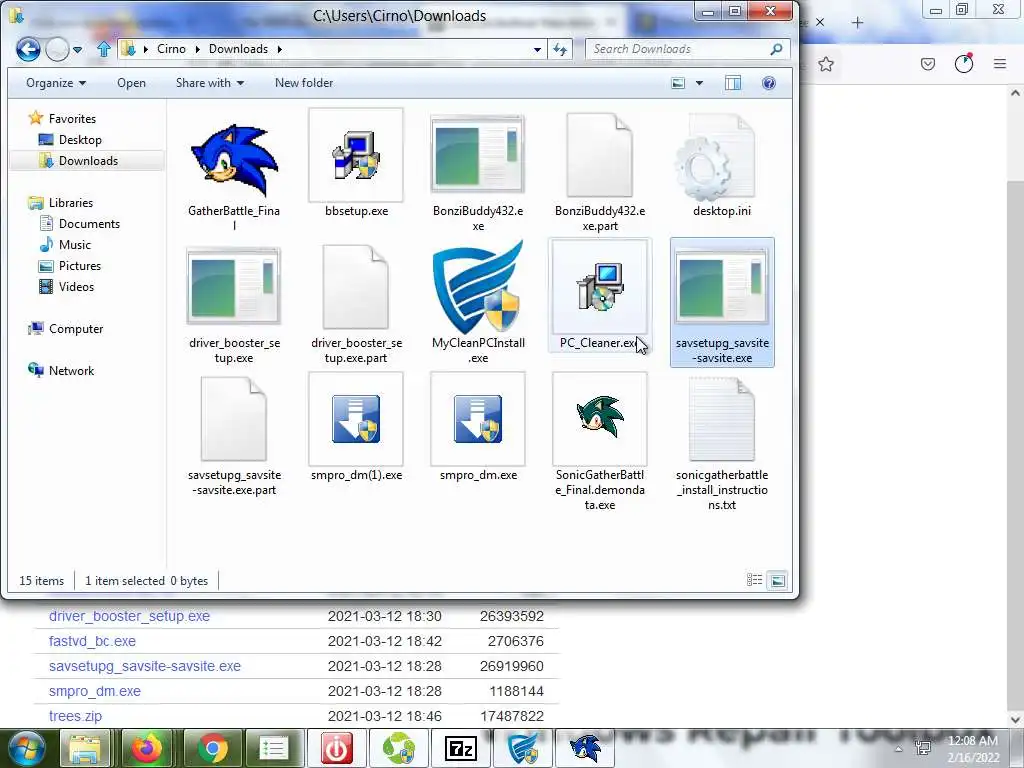Open Computer in navigation pane

(76, 328)
